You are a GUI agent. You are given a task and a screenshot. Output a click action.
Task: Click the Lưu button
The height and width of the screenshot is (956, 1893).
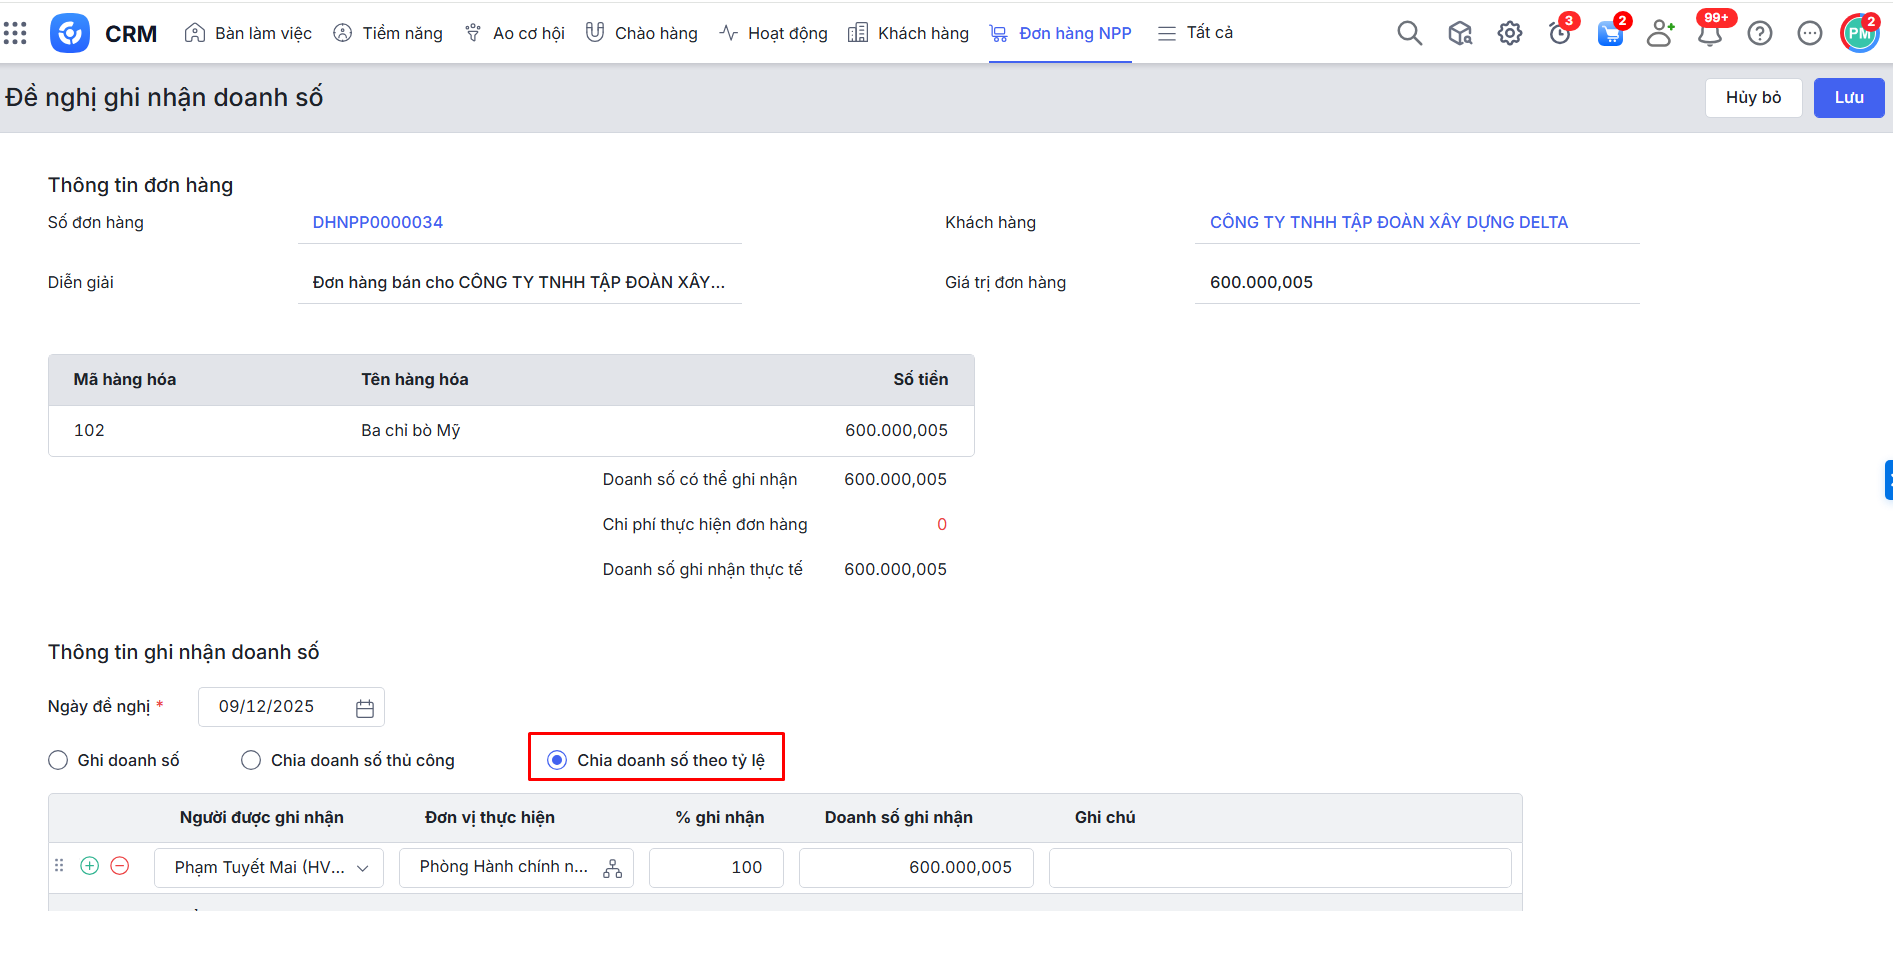point(1848,98)
